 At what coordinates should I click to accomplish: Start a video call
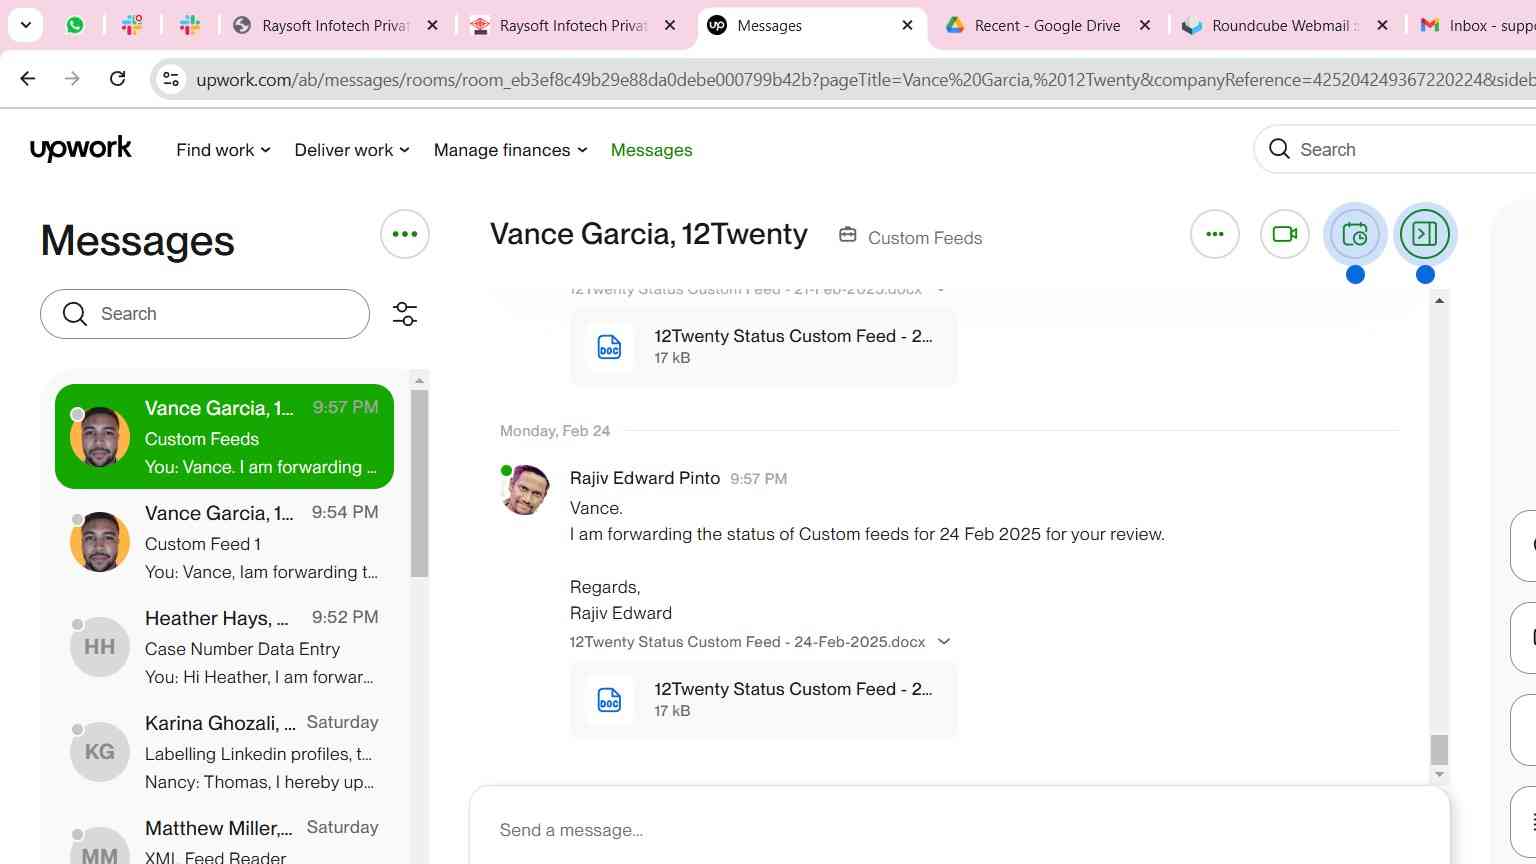click(x=1285, y=234)
